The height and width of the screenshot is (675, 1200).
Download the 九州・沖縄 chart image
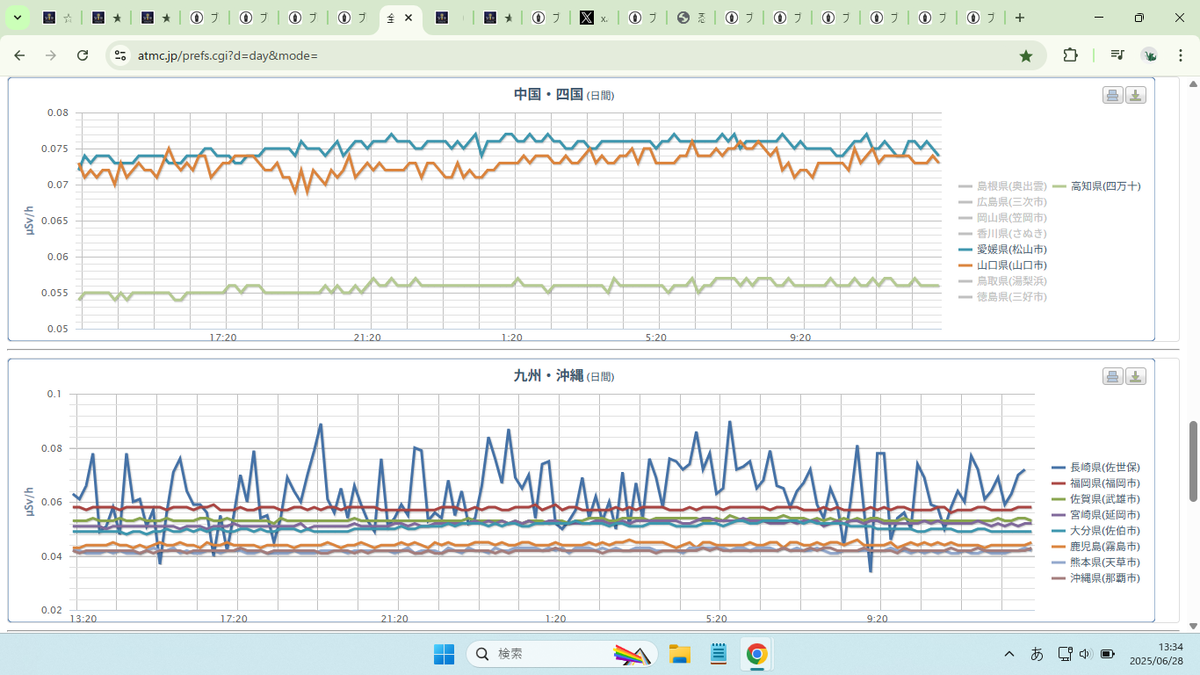[1136, 376]
